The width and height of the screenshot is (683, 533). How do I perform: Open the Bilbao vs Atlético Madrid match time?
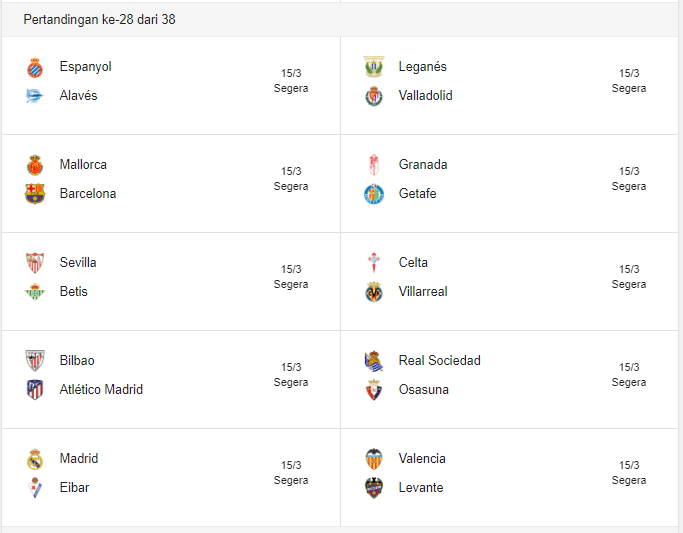click(x=291, y=382)
